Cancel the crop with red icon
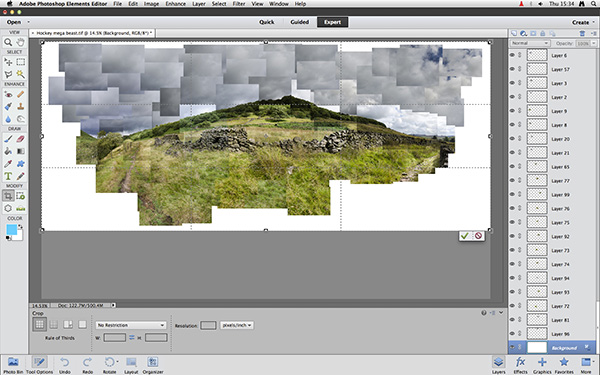The image size is (600, 375). click(478, 236)
